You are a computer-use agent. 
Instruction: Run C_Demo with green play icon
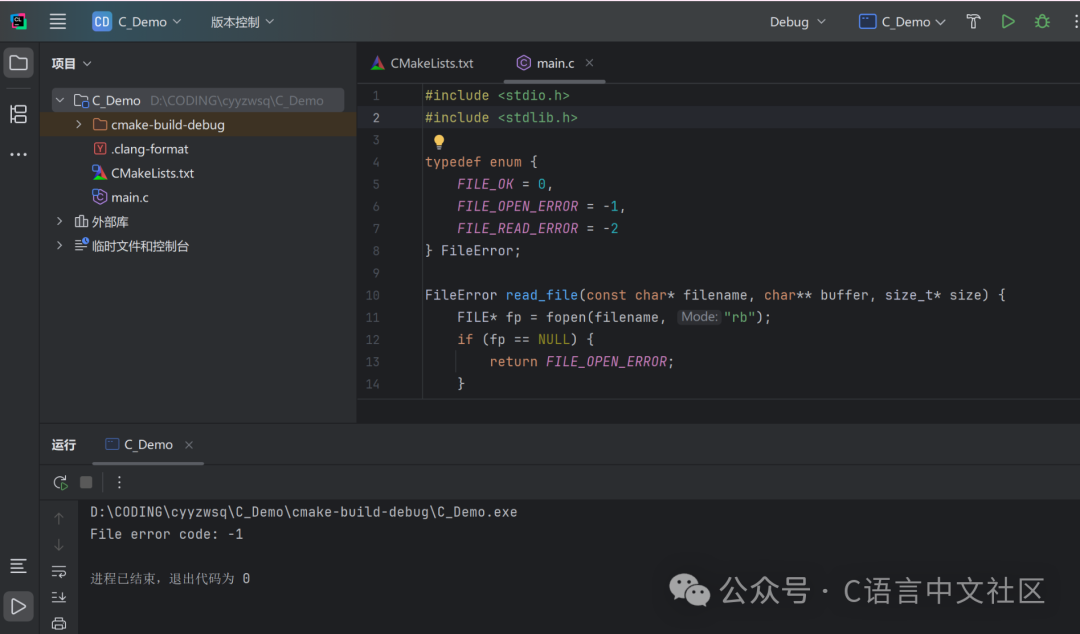(1008, 21)
